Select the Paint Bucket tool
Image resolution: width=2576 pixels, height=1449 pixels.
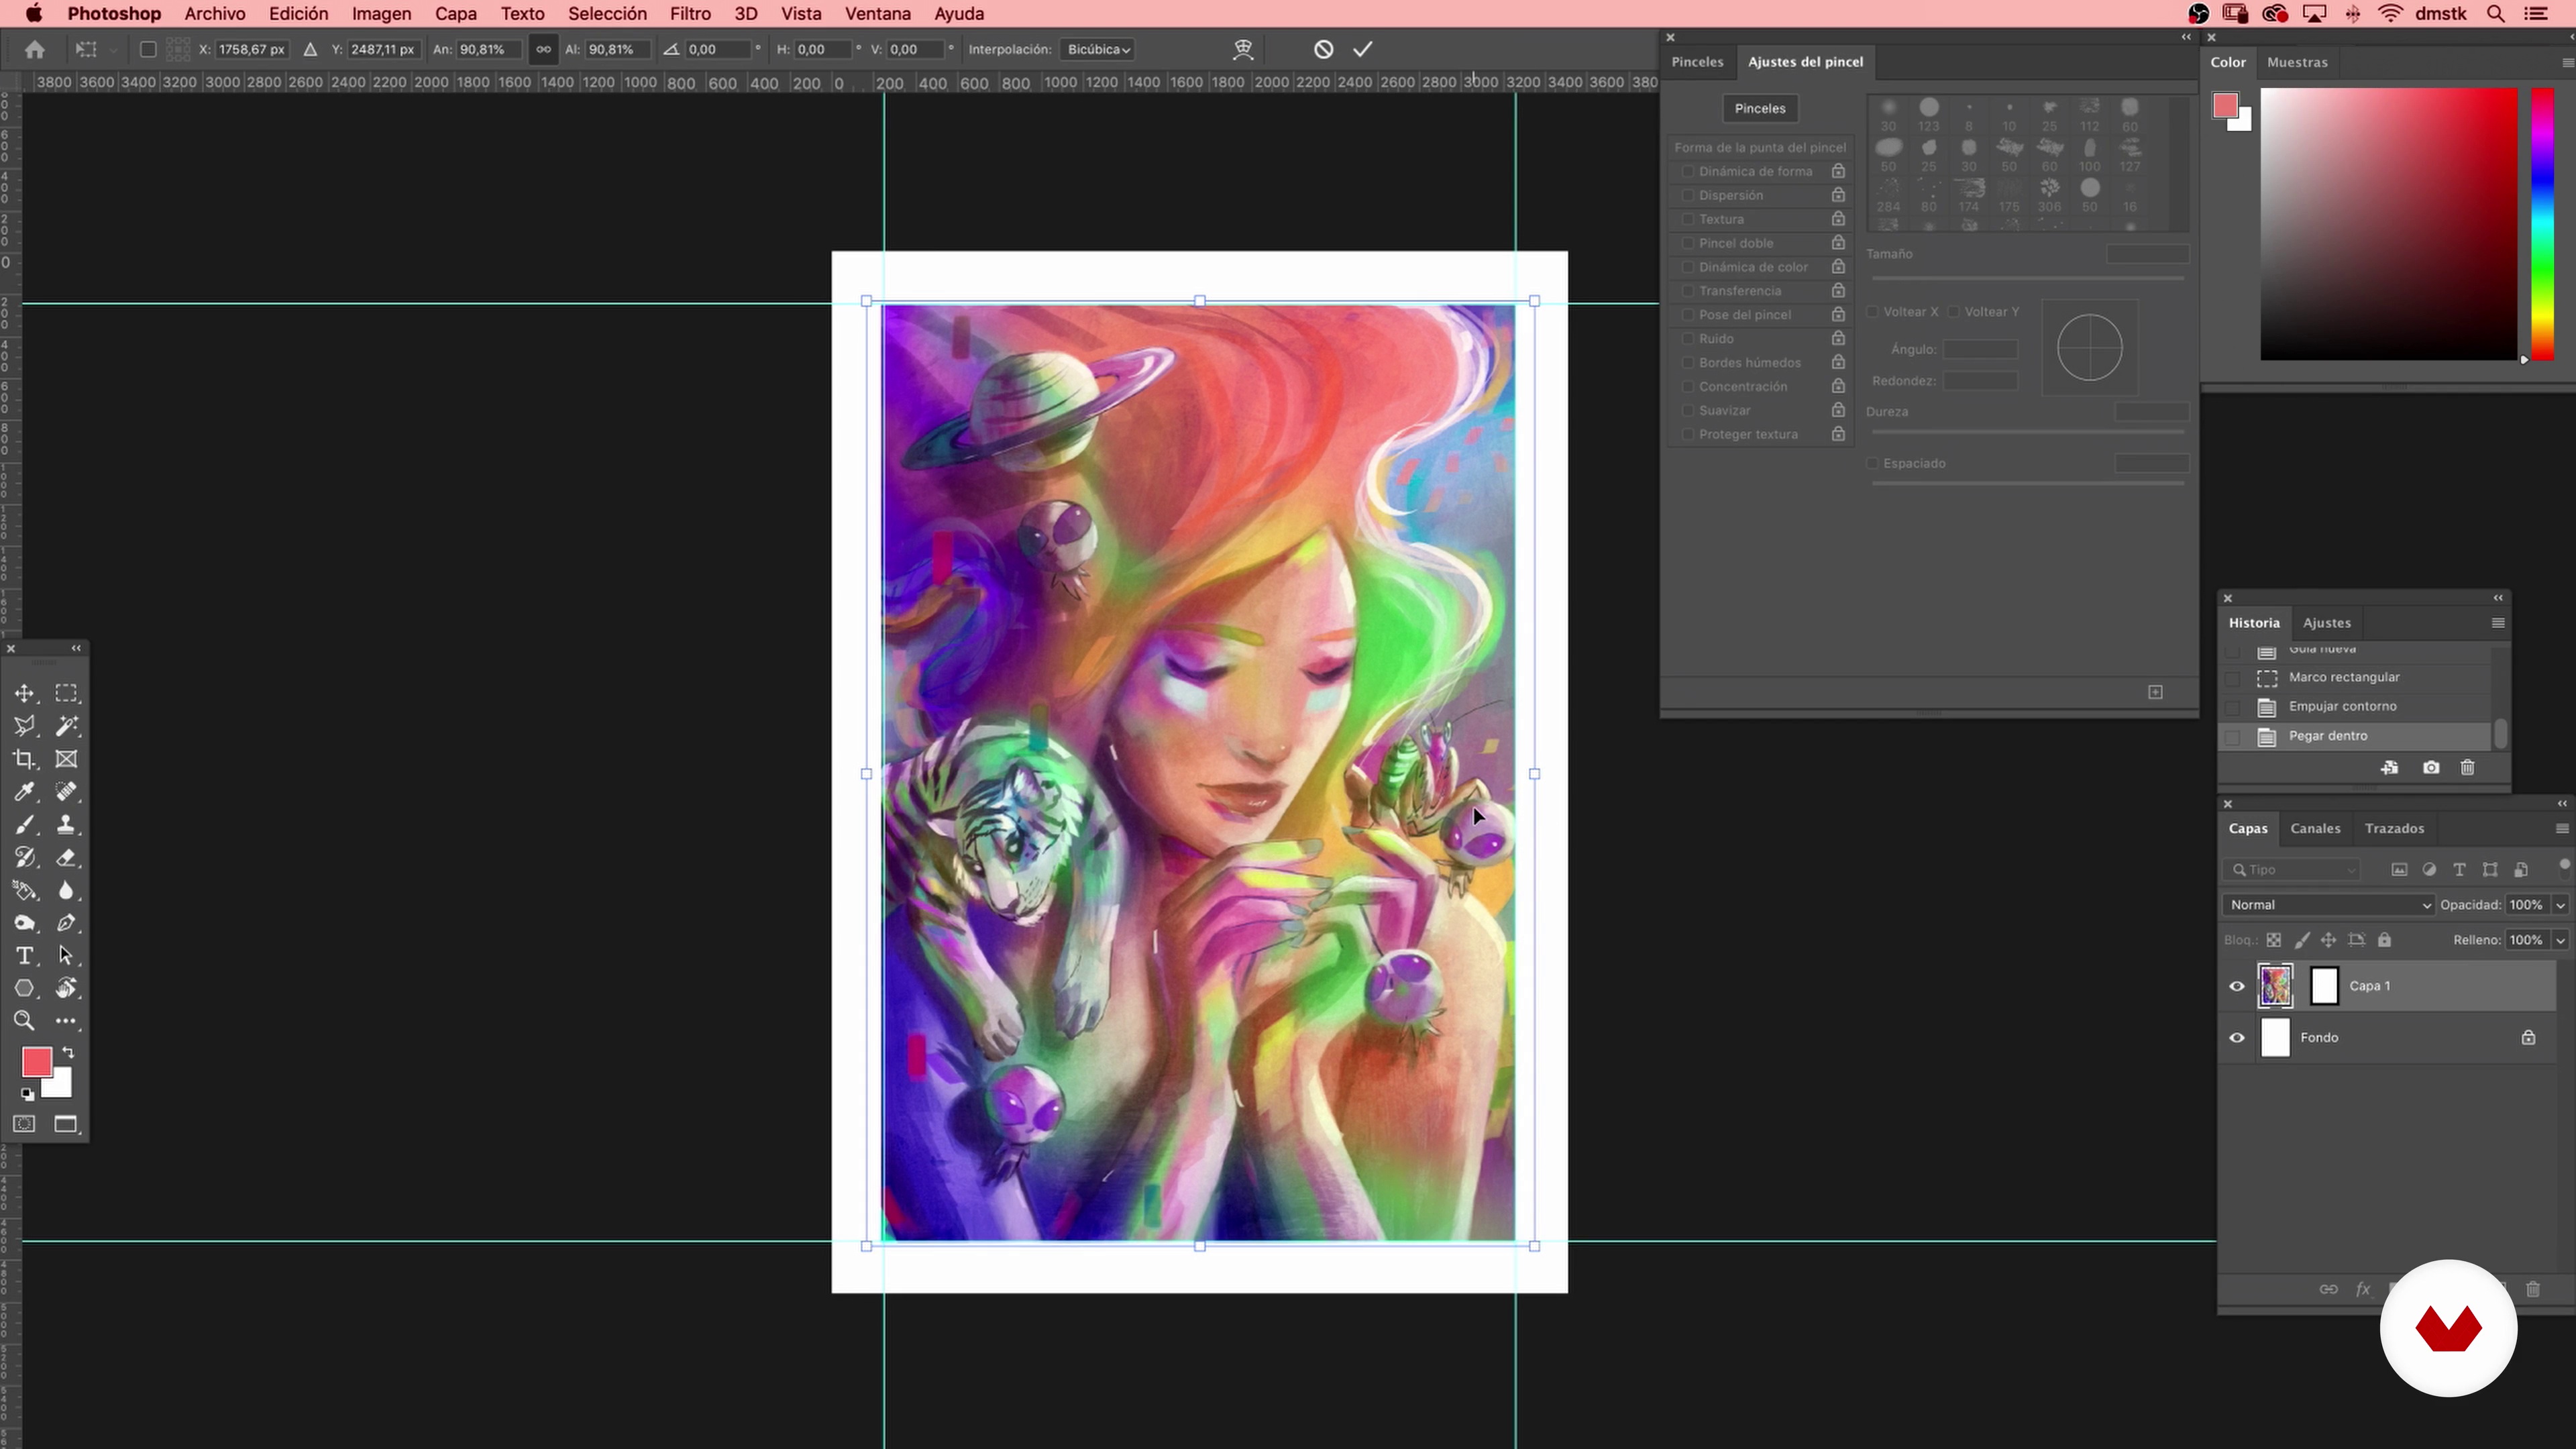(x=24, y=890)
